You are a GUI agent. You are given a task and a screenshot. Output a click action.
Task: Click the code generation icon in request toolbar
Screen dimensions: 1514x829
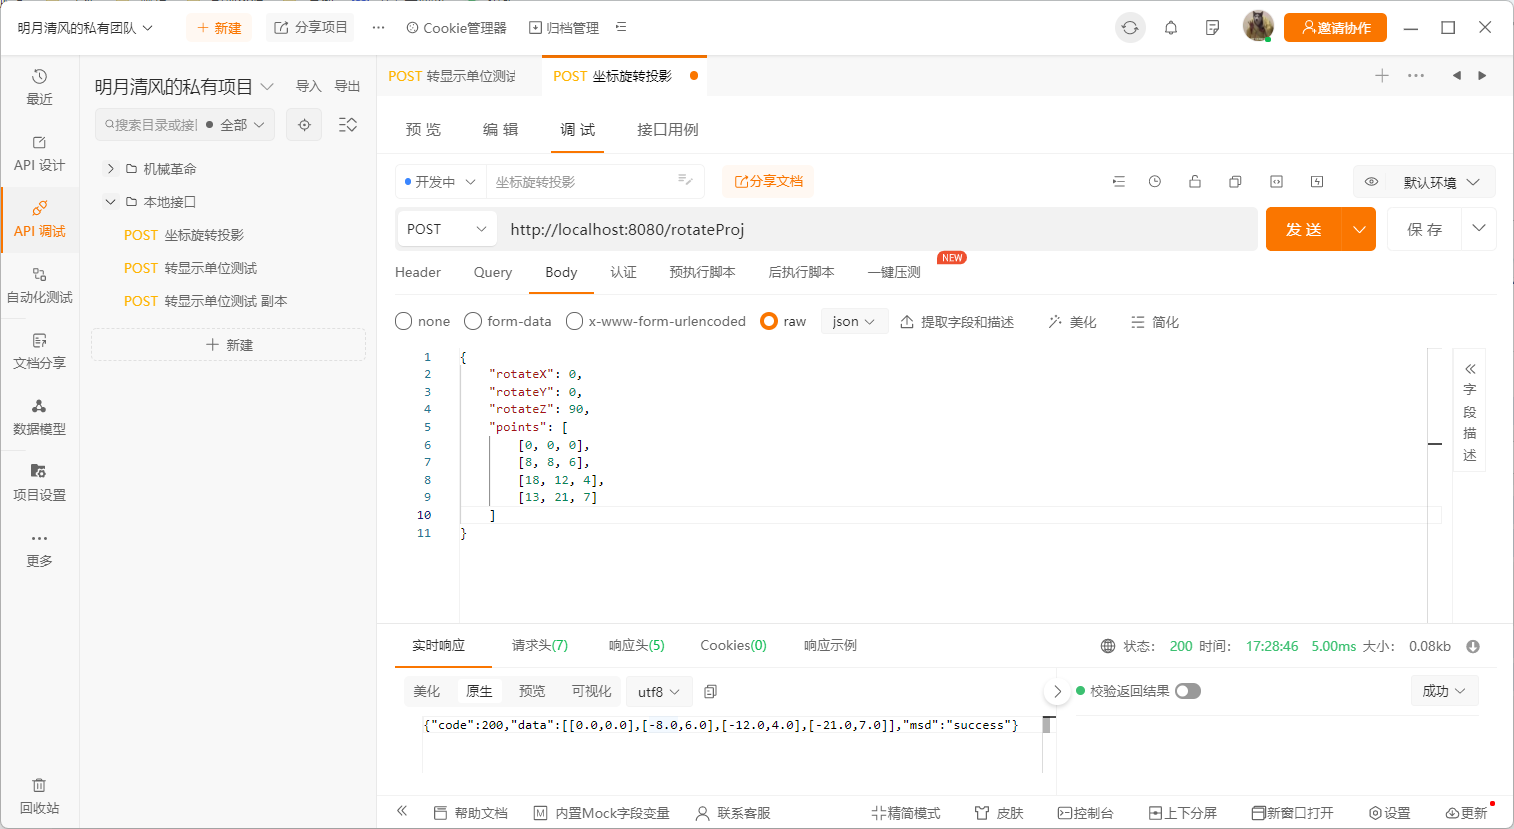click(x=1276, y=182)
